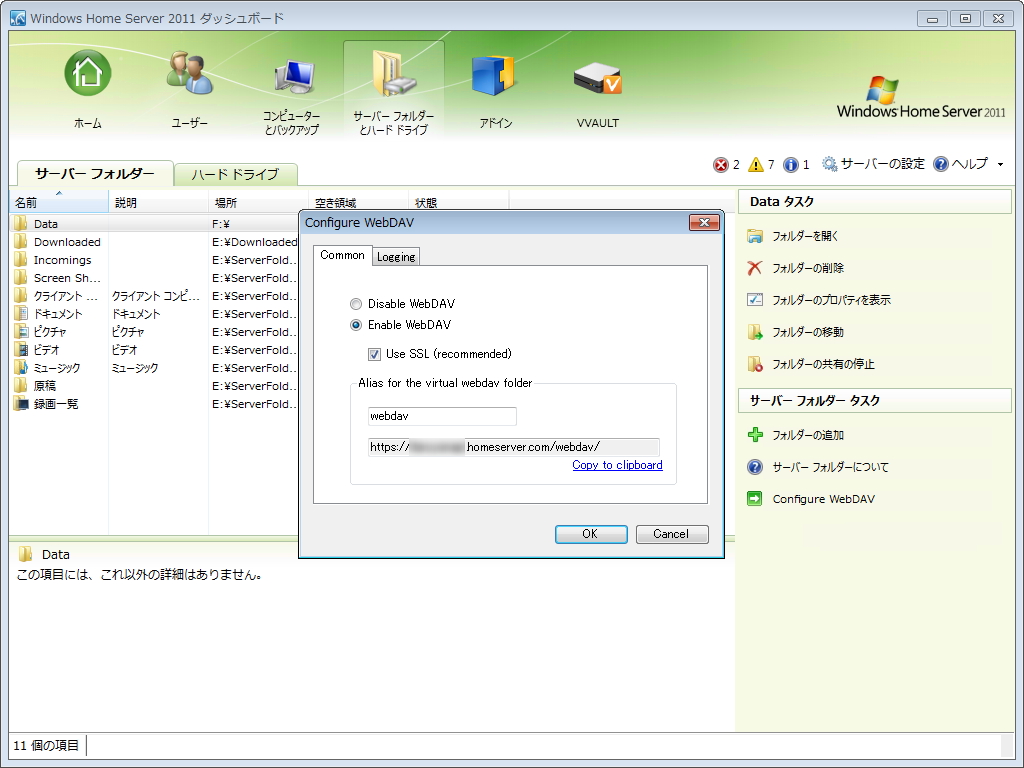Open the アドイン icon
Screen dimensions: 1024x768
point(492,73)
